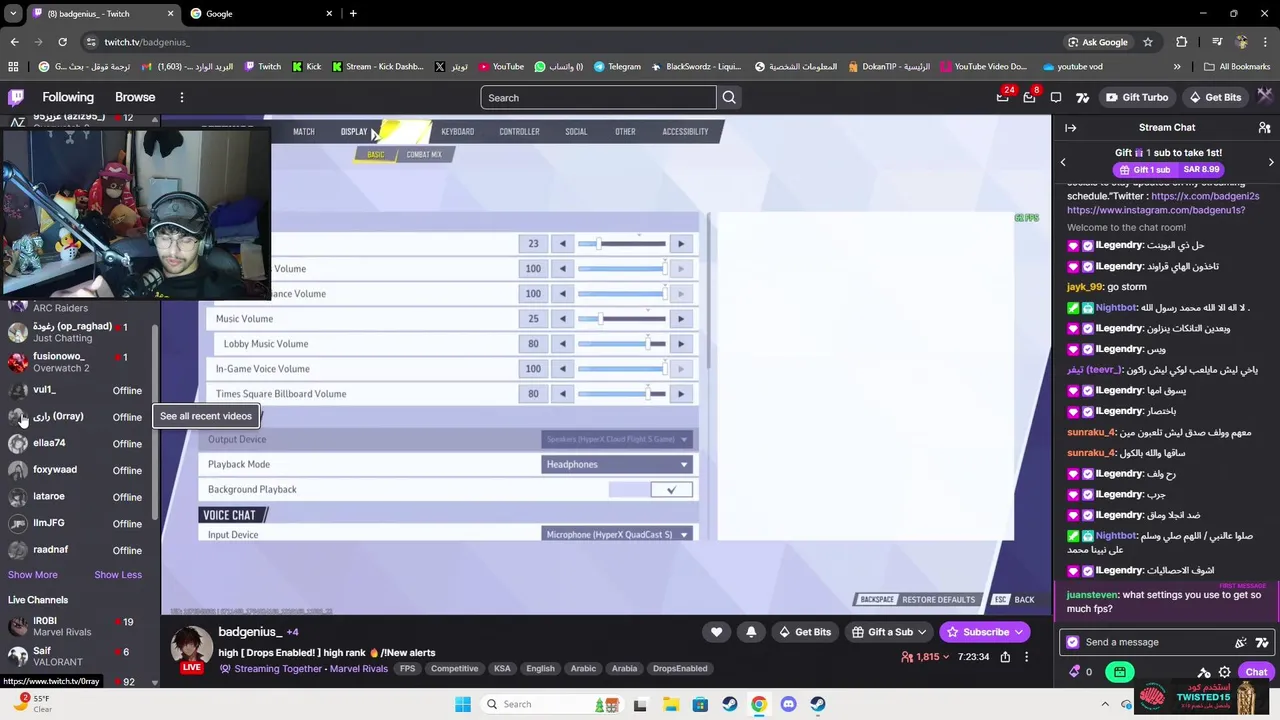Decrease In-Game Voice Volume left arrow
This screenshot has height=720, width=1280.
point(562,369)
